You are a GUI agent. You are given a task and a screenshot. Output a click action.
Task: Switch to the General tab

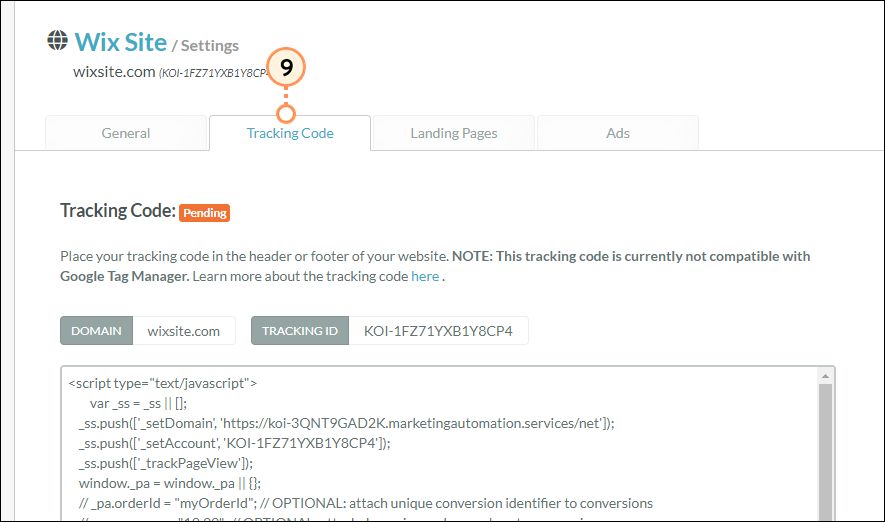126,133
